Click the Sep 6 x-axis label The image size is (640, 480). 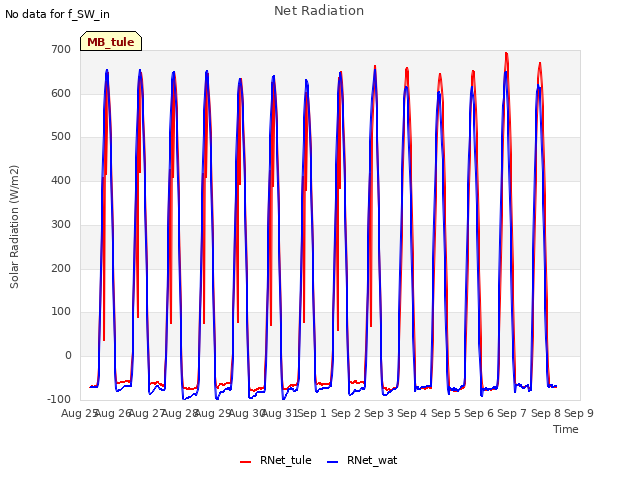tap(479, 413)
